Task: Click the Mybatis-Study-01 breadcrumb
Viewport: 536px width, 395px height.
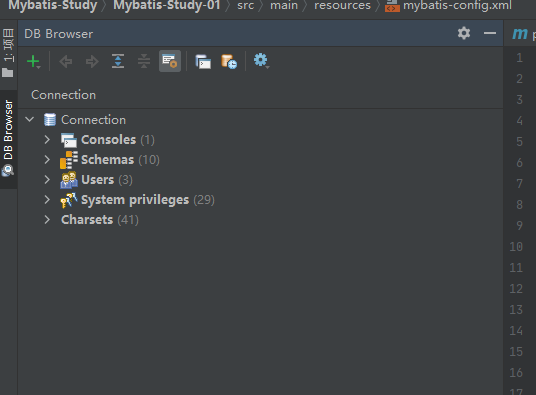Action: [167, 5]
